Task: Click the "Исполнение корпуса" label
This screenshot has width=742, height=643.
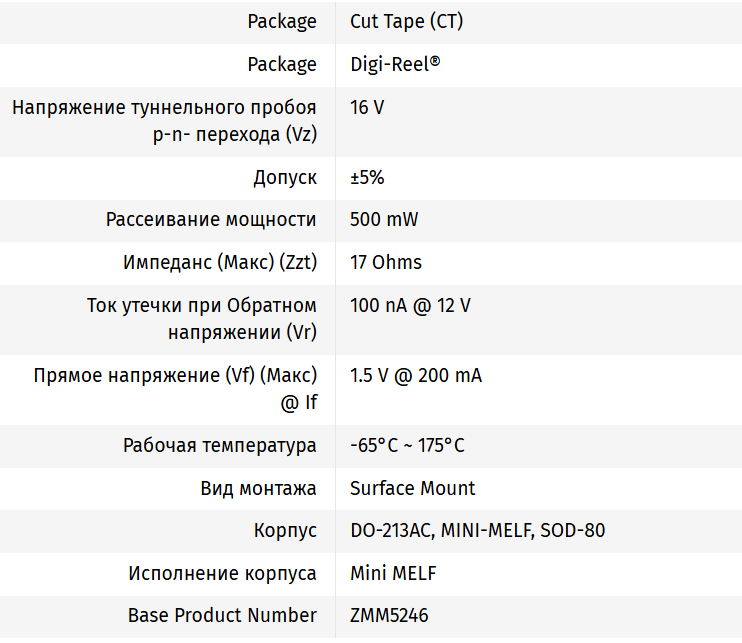Action: click(222, 574)
